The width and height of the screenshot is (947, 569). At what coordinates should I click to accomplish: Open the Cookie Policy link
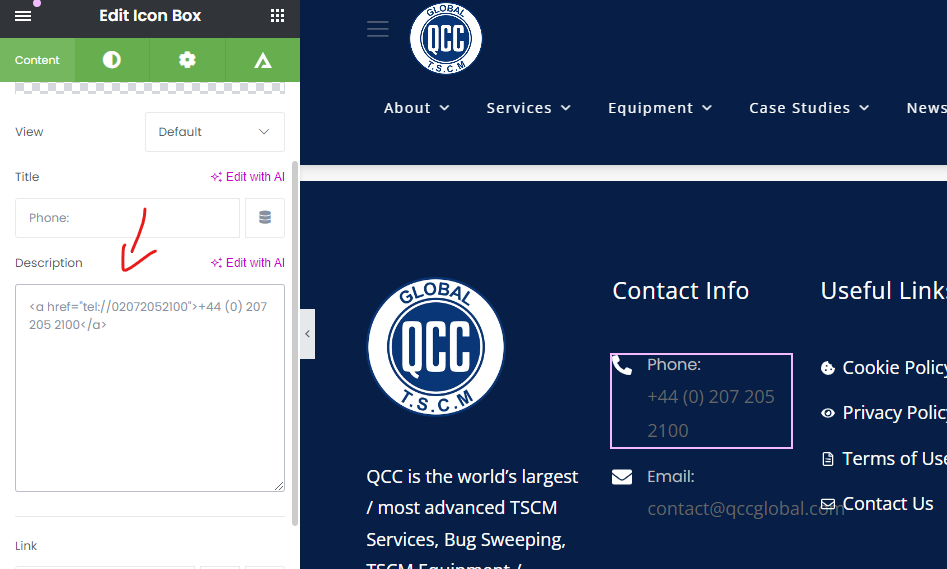[894, 367]
